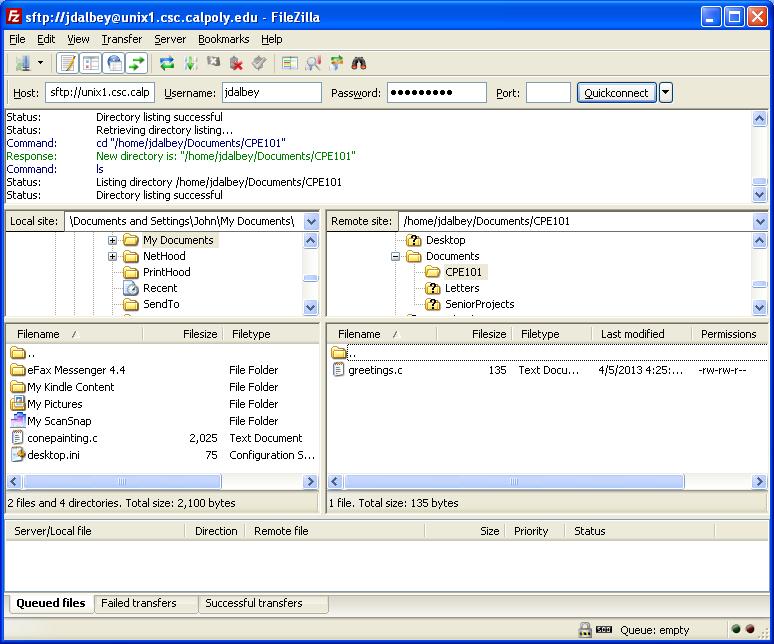Sort local files by Filetype column
This screenshot has width=774, height=644.
point(251,334)
